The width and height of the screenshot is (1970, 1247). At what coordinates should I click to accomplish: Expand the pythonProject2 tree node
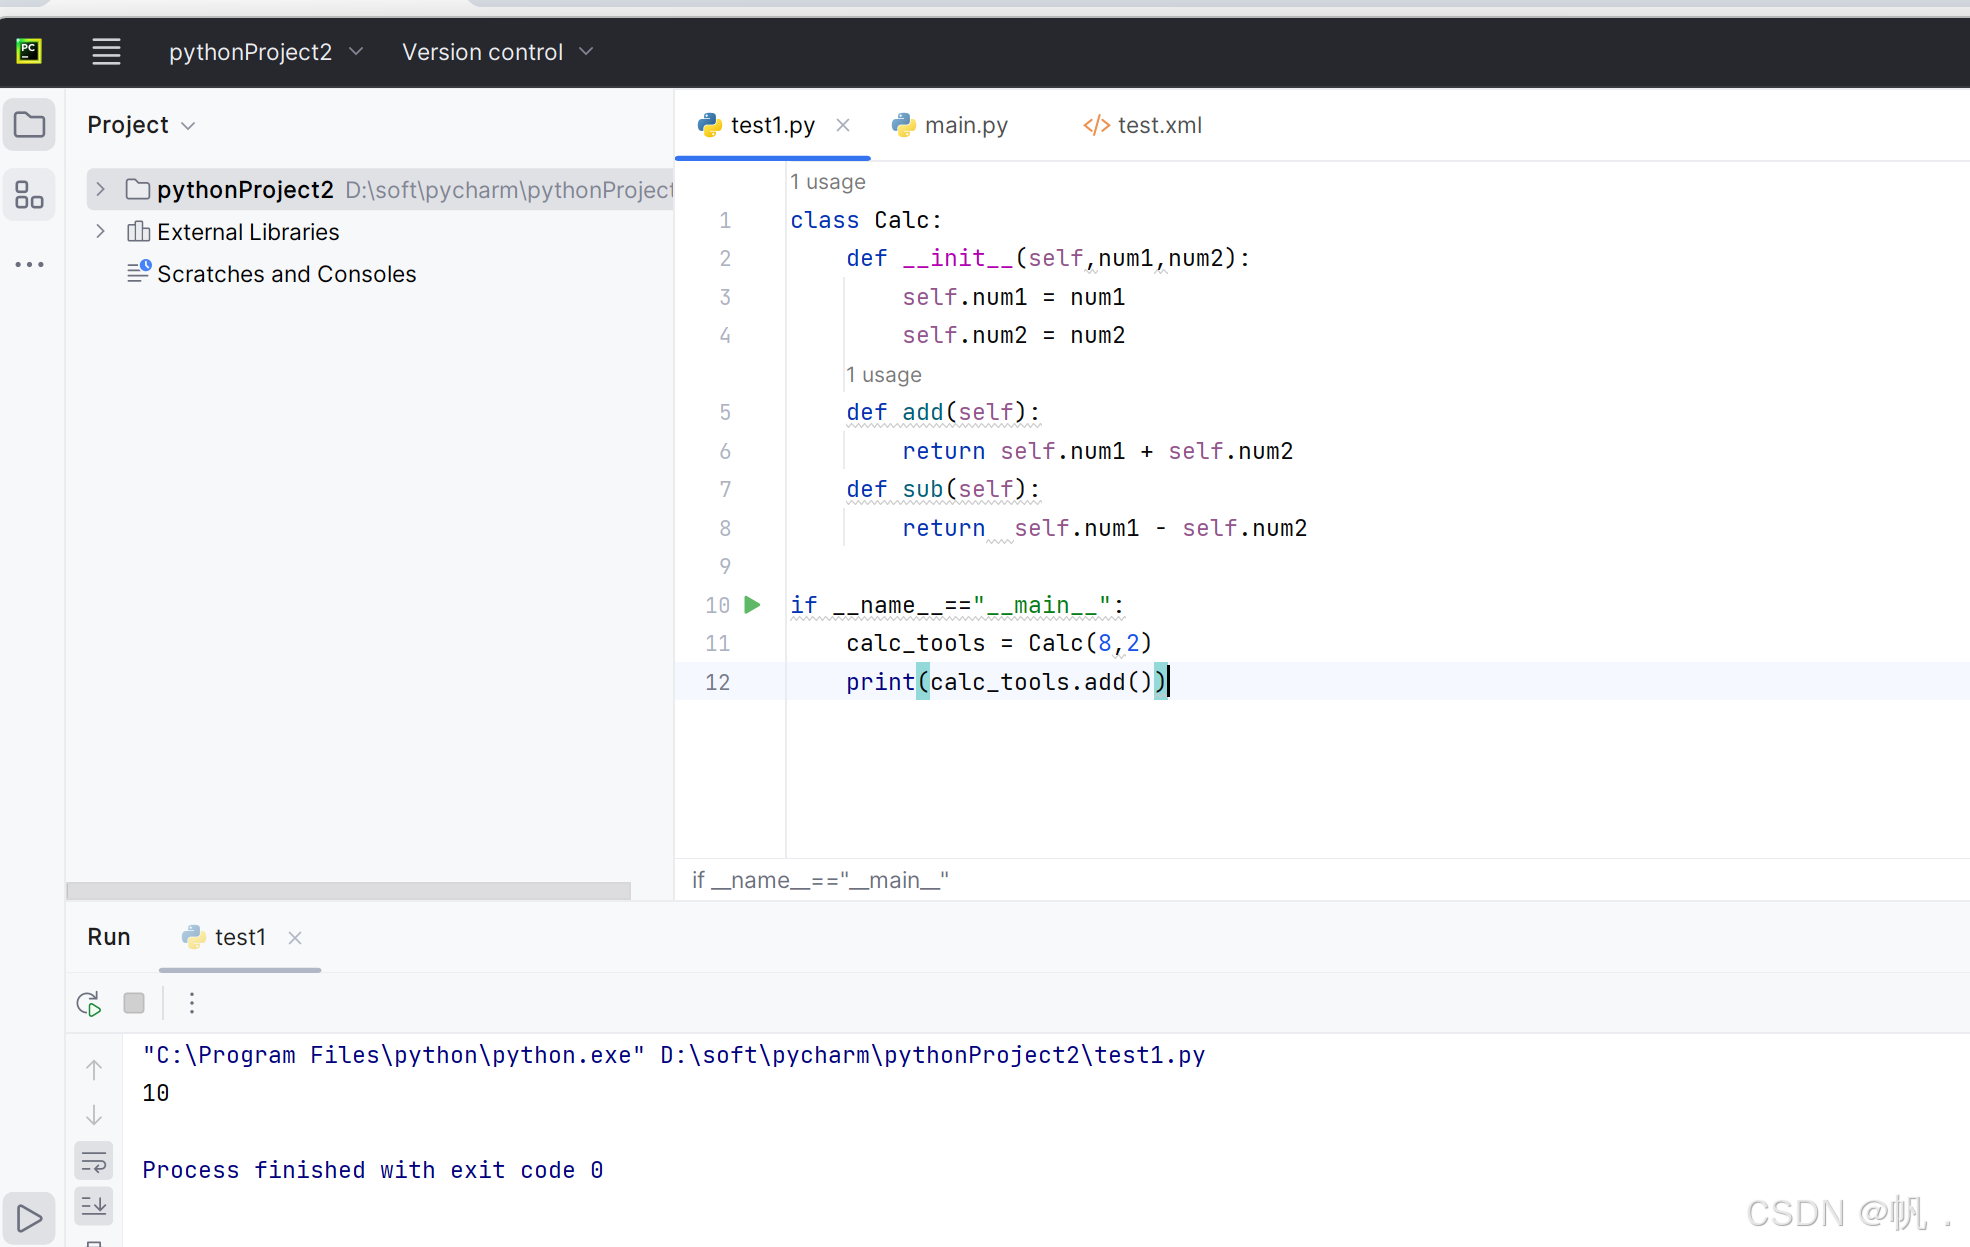[x=100, y=189]
